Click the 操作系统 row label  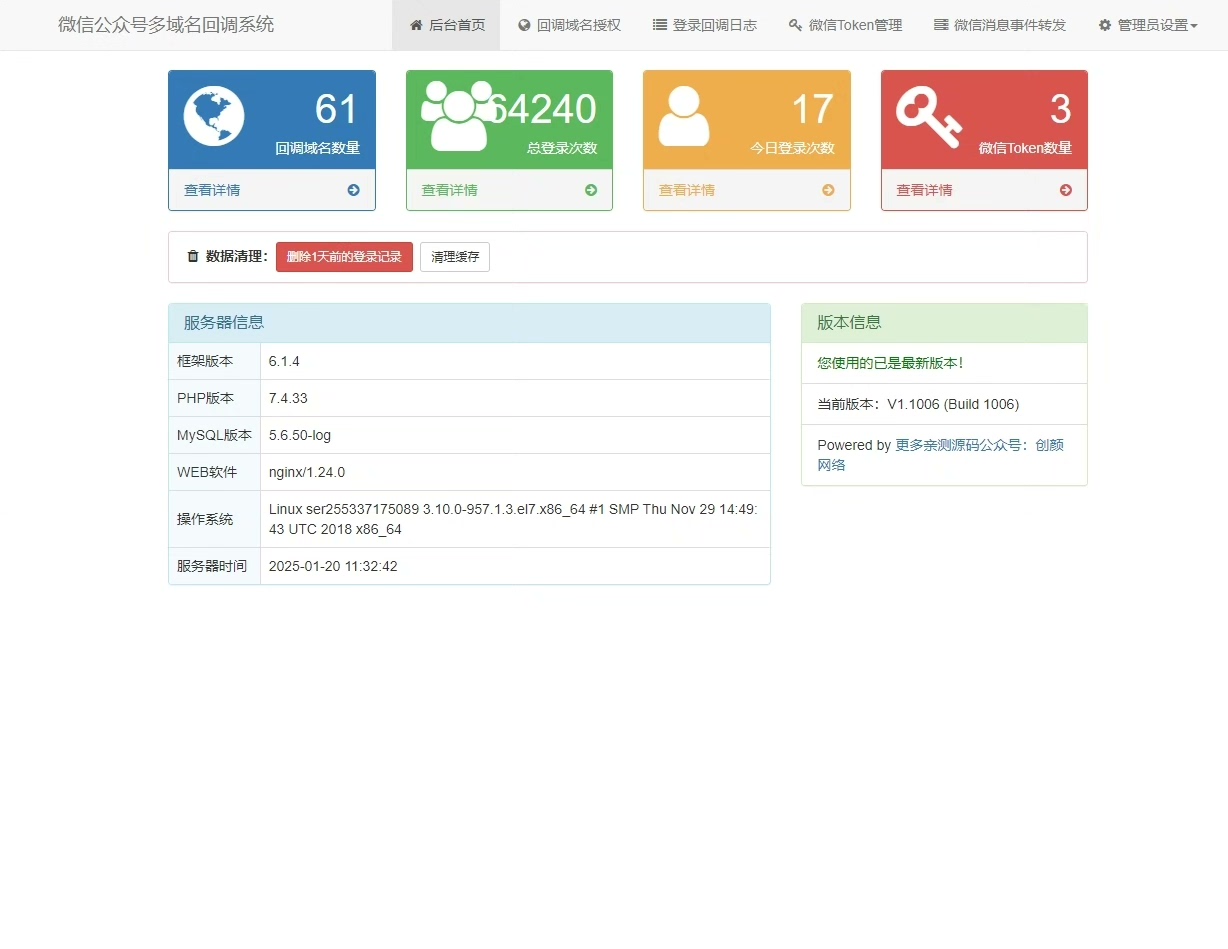pyautogui.click(x=205, y=519)
